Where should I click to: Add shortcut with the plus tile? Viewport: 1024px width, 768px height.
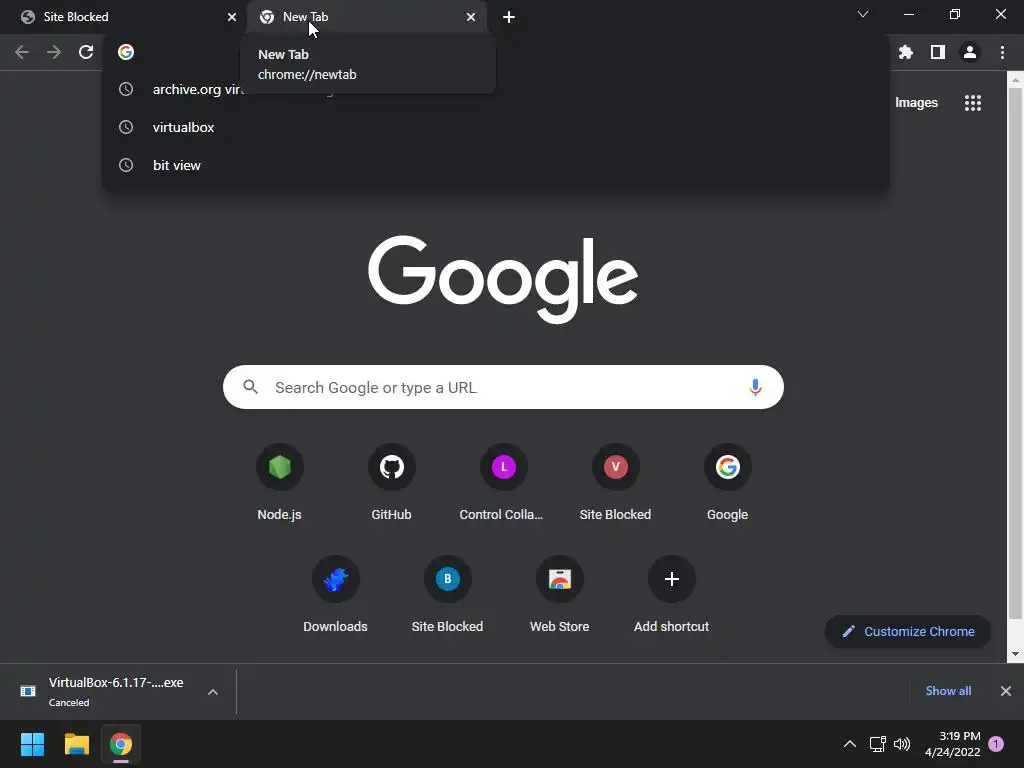(x=671, y=594)
